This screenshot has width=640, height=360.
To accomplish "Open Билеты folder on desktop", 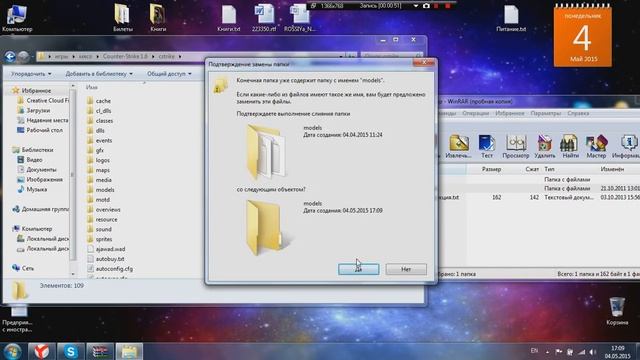I will (x=122, y=18).
